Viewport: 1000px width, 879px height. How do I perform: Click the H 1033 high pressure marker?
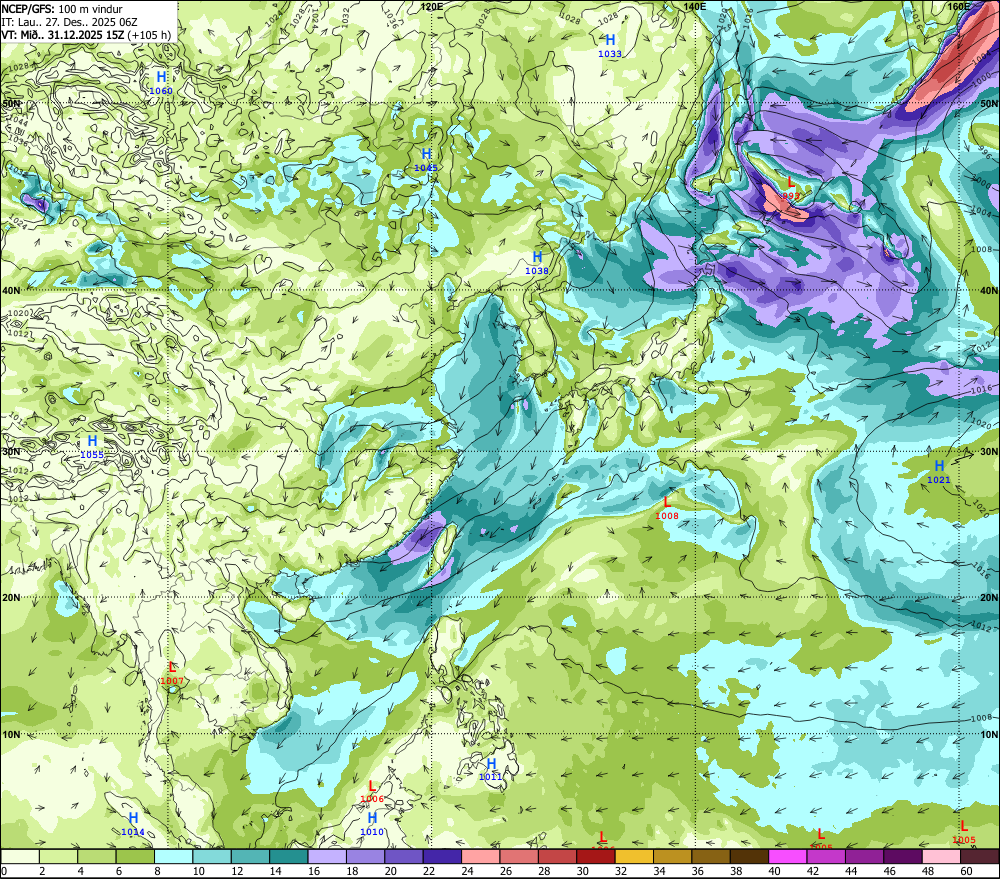610,46
